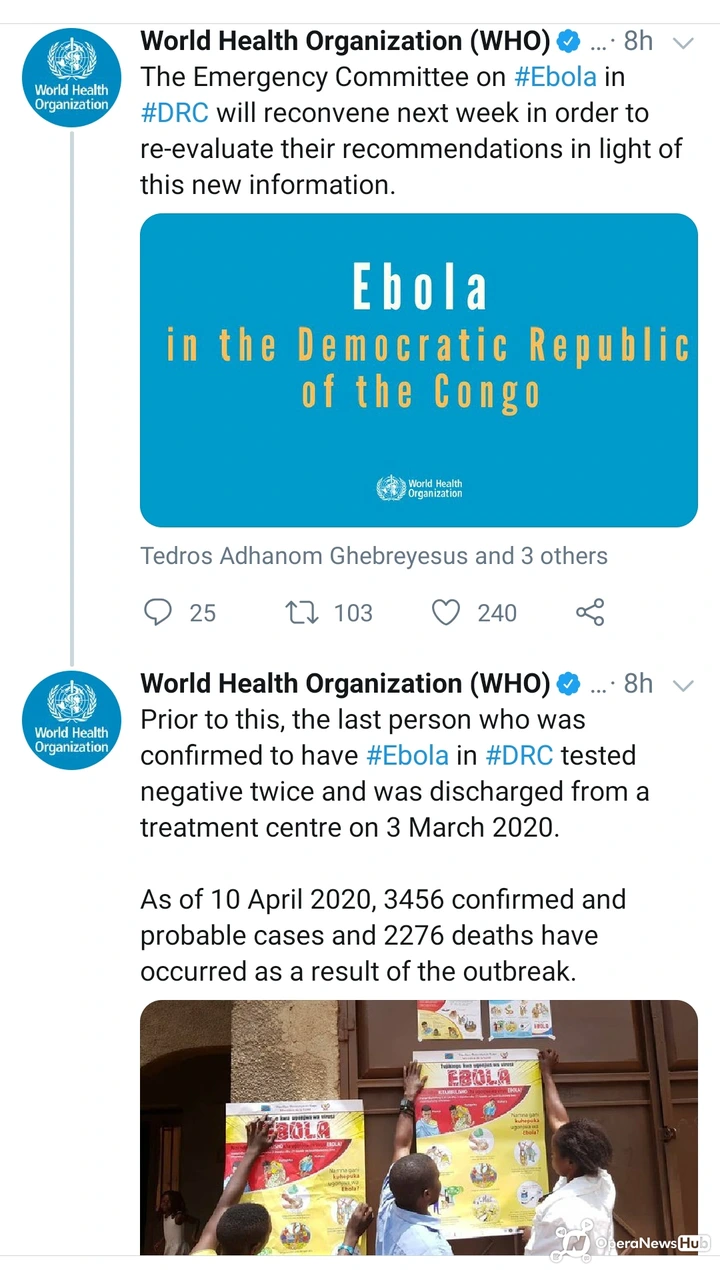Retweet the Emergency Committee tweet

(301, 612)
